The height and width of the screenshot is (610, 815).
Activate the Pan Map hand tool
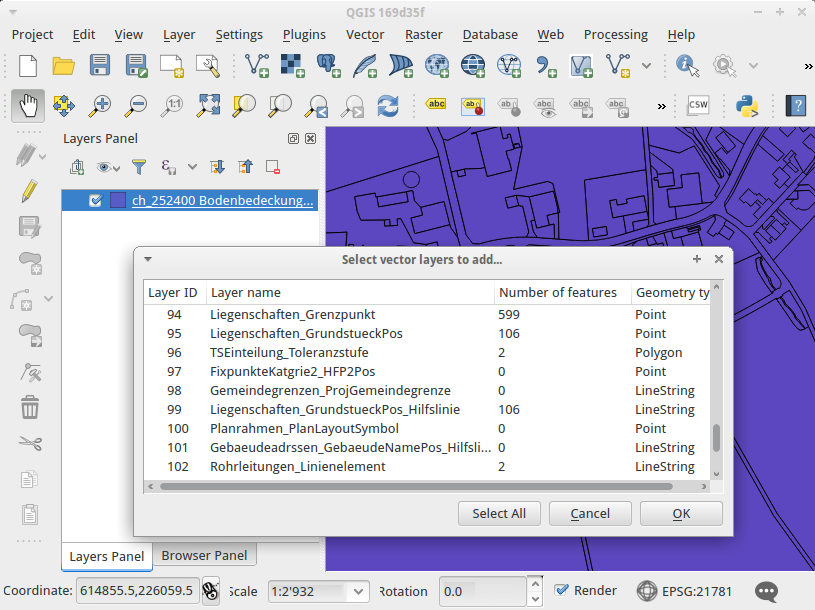pyautogui.click(x=28, y=105)
